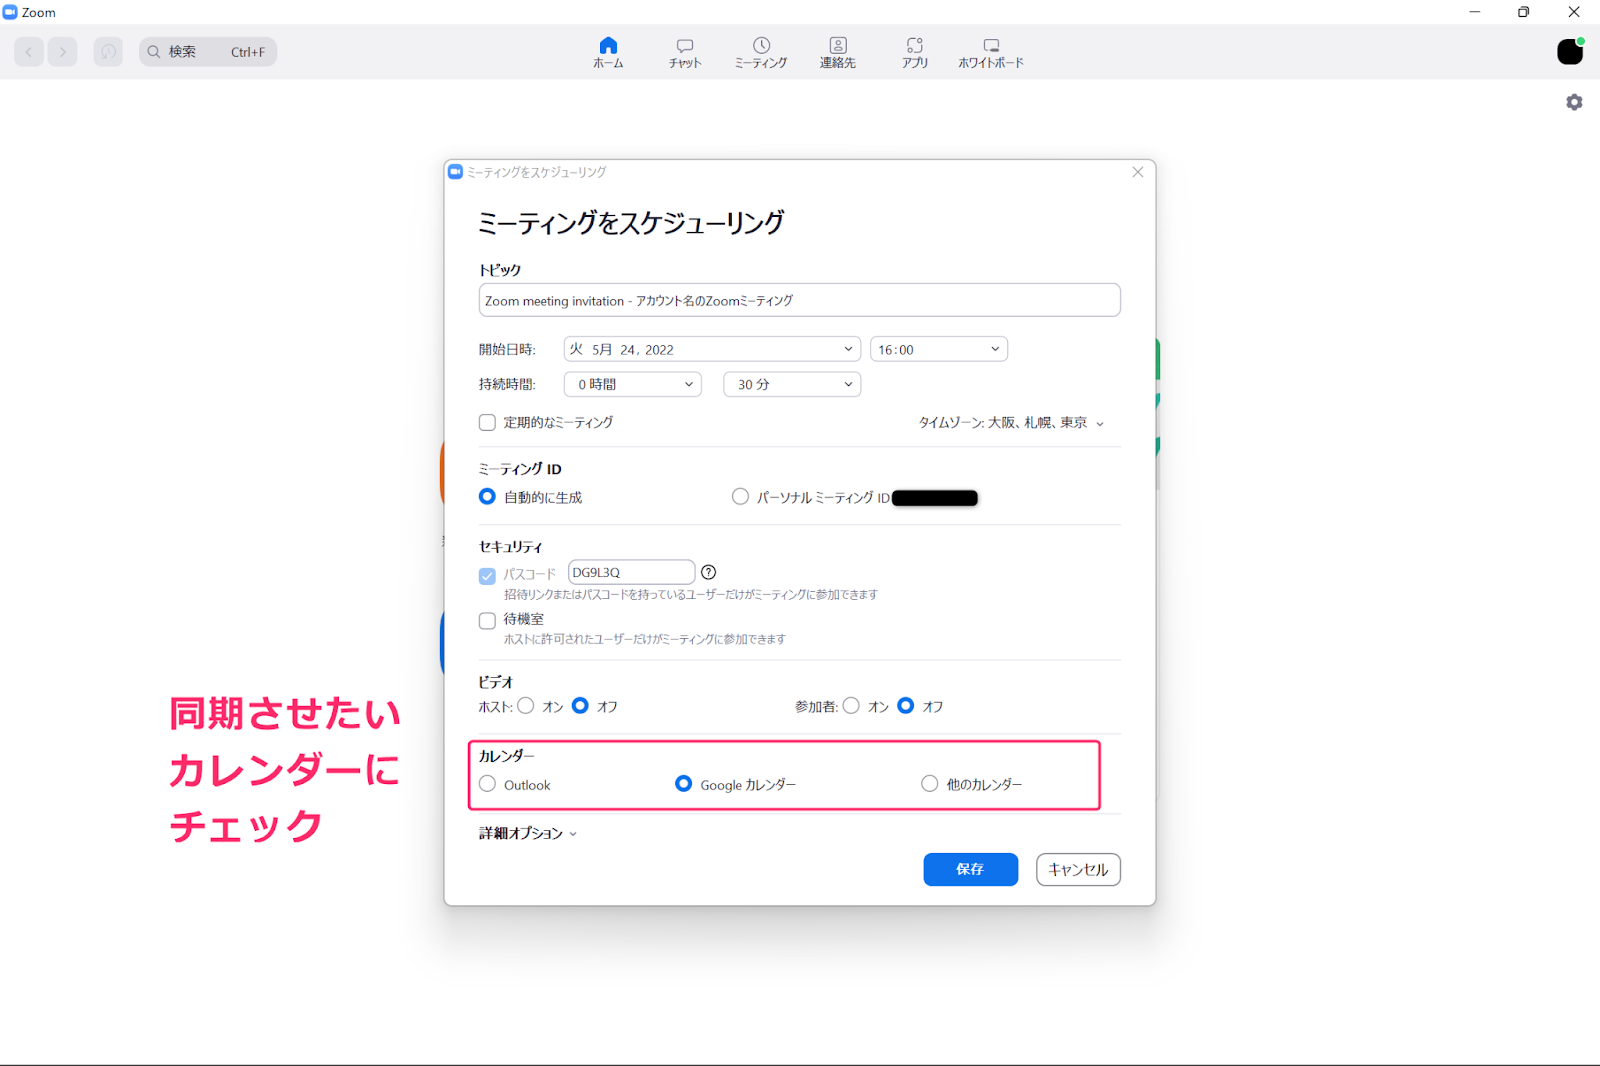Click the キャンセル cancel button
The height and width of the screenshot is (1066, 1600).
[1078, 869]
